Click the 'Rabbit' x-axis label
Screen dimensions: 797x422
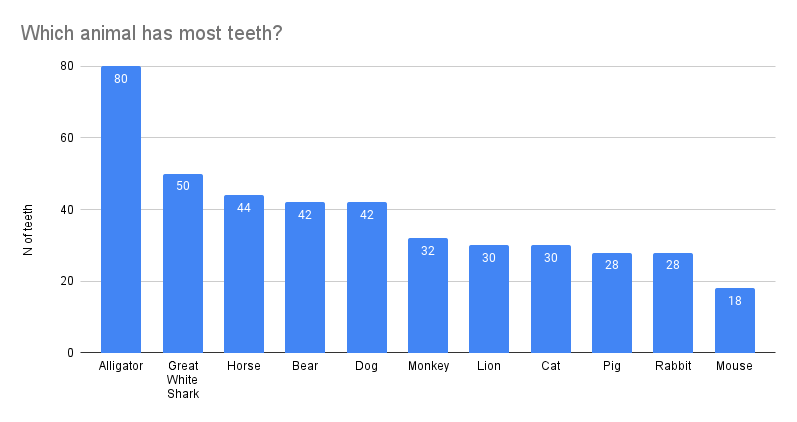(673, 366)
